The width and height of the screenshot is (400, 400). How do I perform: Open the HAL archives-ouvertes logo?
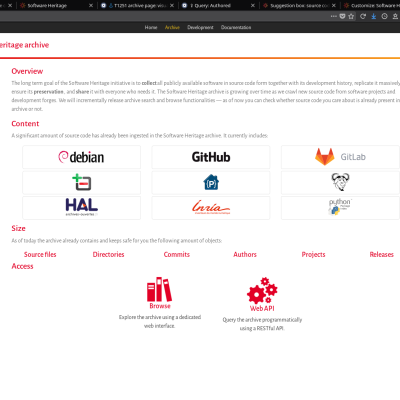pos(81,207)
